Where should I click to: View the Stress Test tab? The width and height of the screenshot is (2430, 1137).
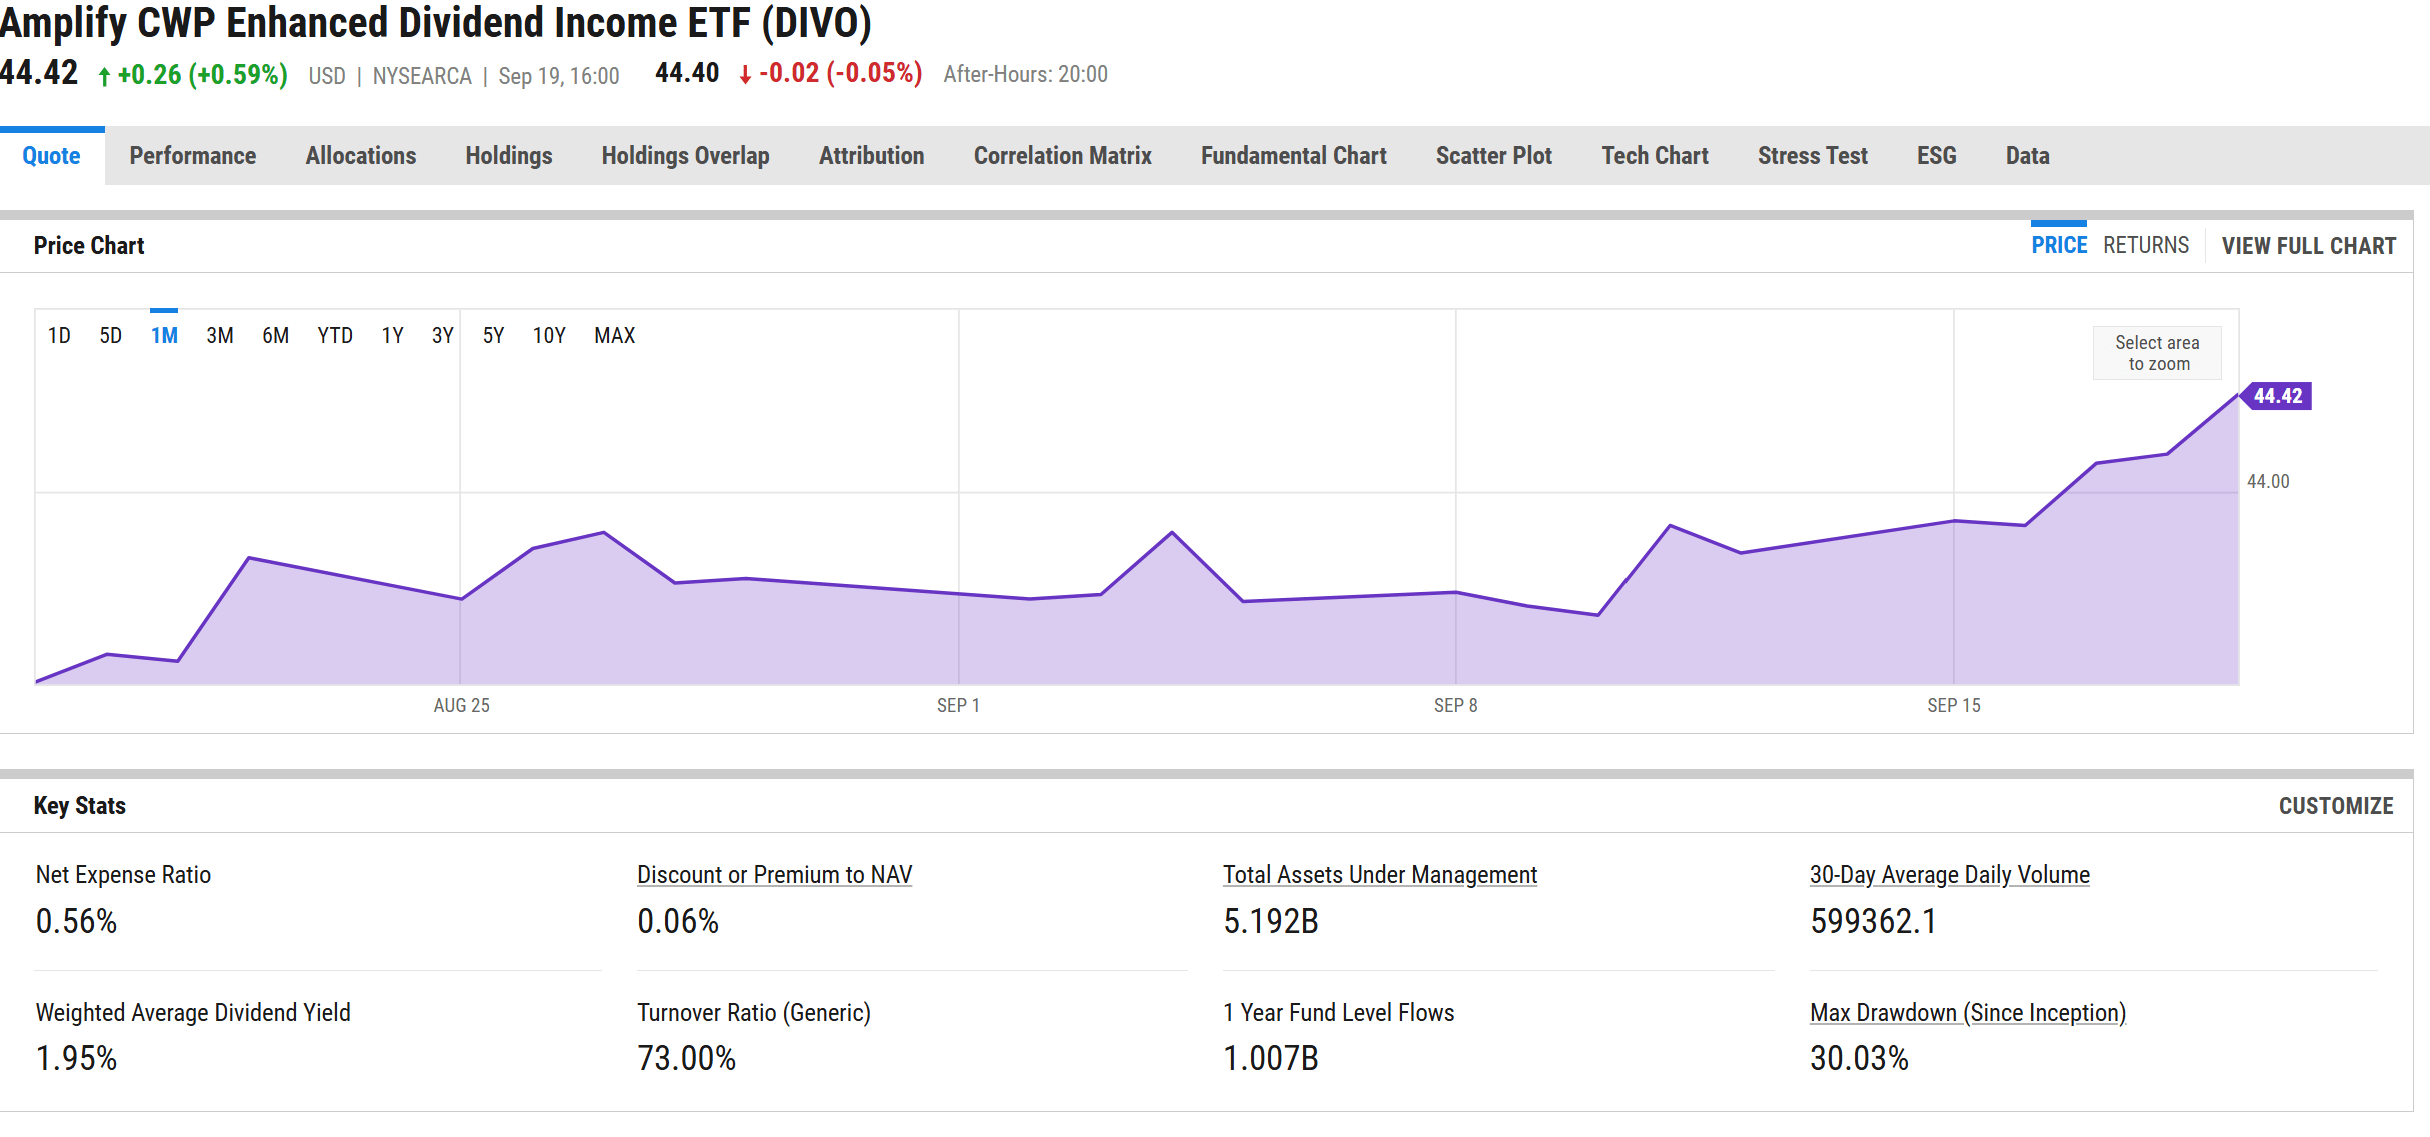coord(1812,156)
